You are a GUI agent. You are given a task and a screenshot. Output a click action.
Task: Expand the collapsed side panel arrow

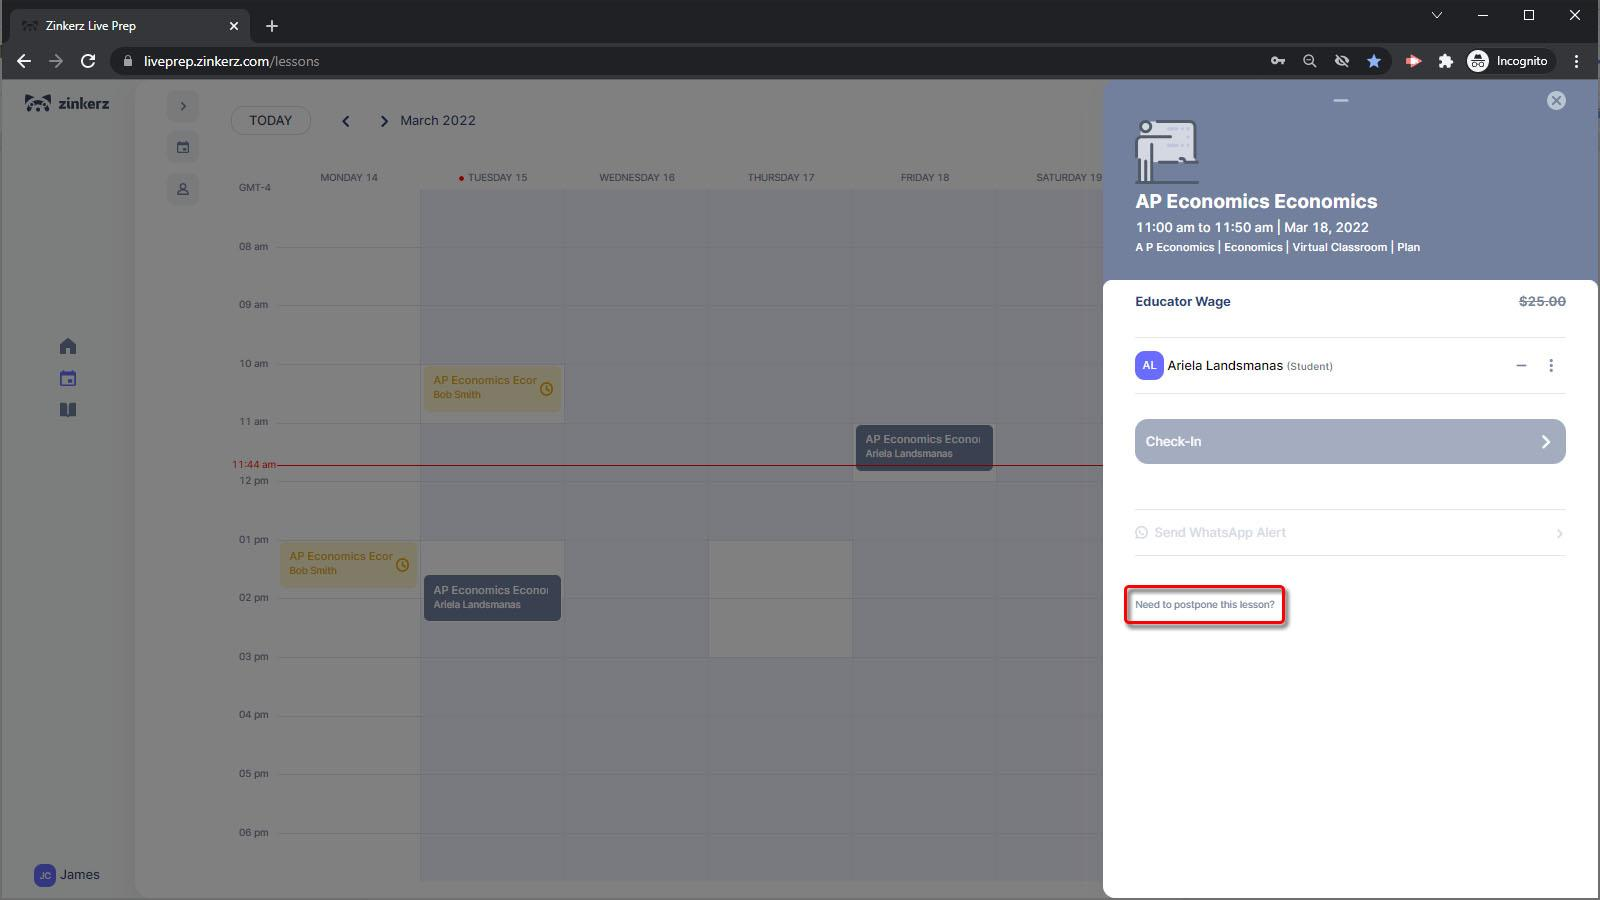coord(183,106)
